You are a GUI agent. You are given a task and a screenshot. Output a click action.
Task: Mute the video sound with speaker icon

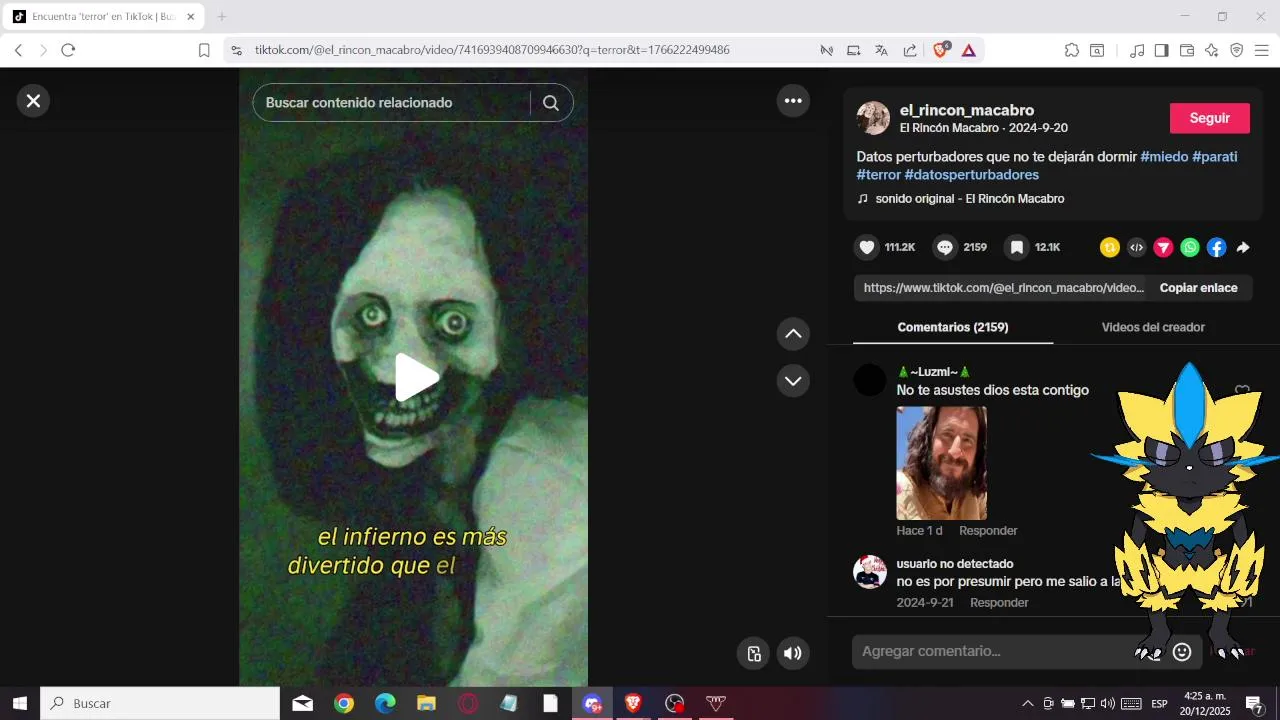pyautogui.click(x=793, y=654)
